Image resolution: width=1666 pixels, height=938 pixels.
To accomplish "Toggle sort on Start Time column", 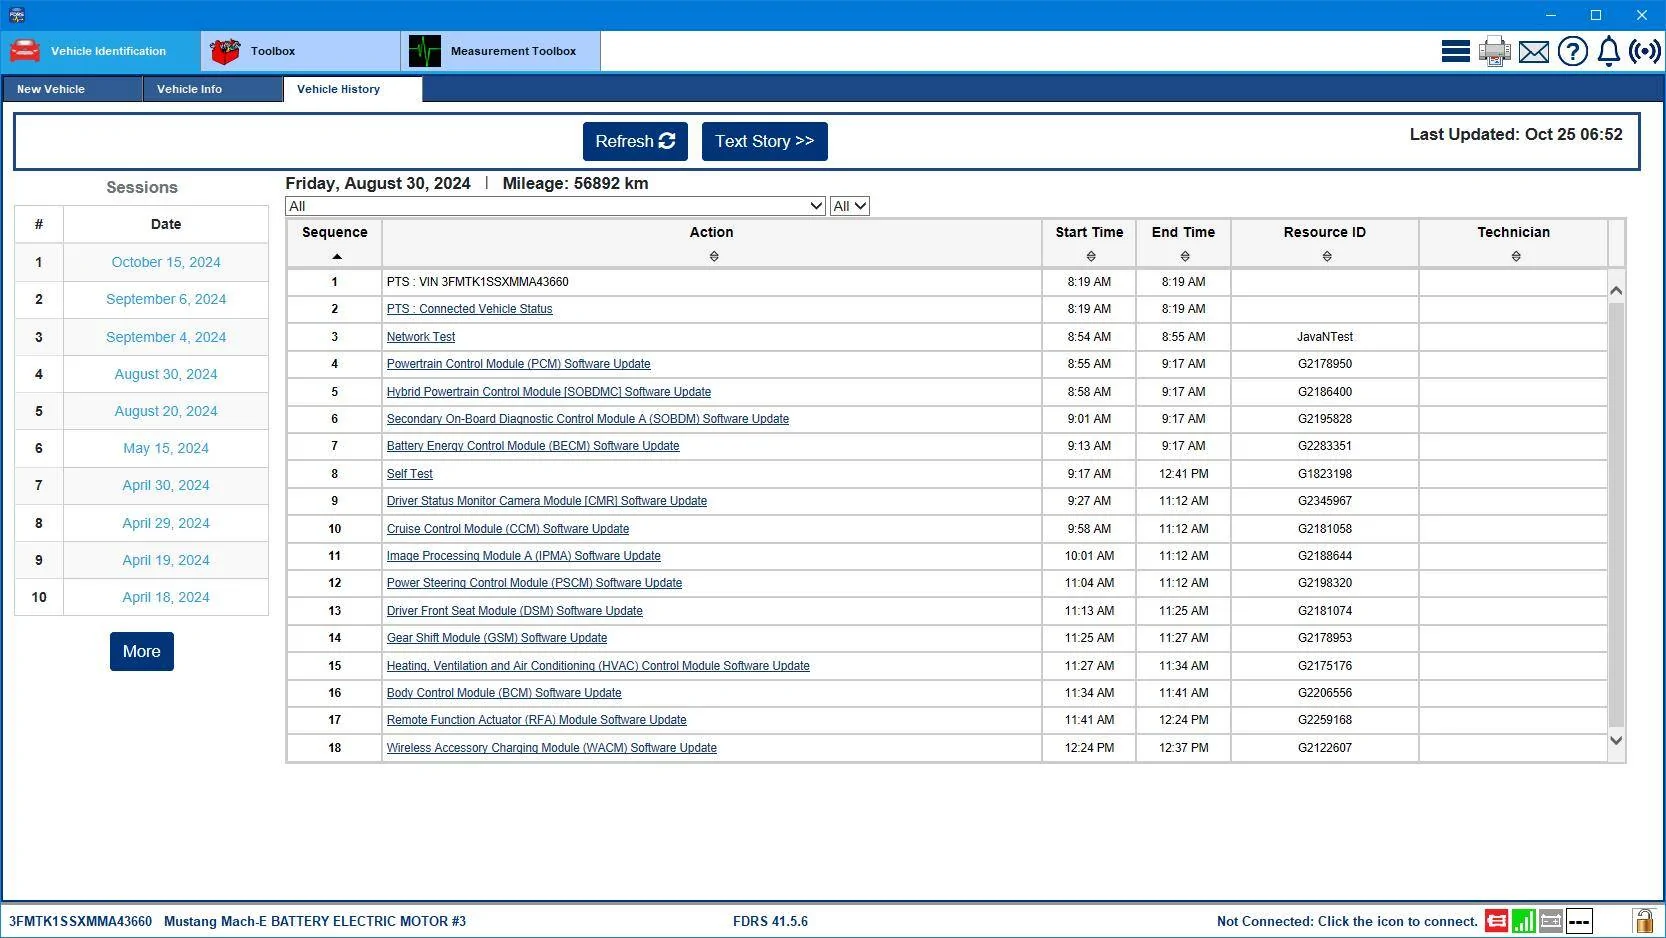I will [x=1090, y=257].
